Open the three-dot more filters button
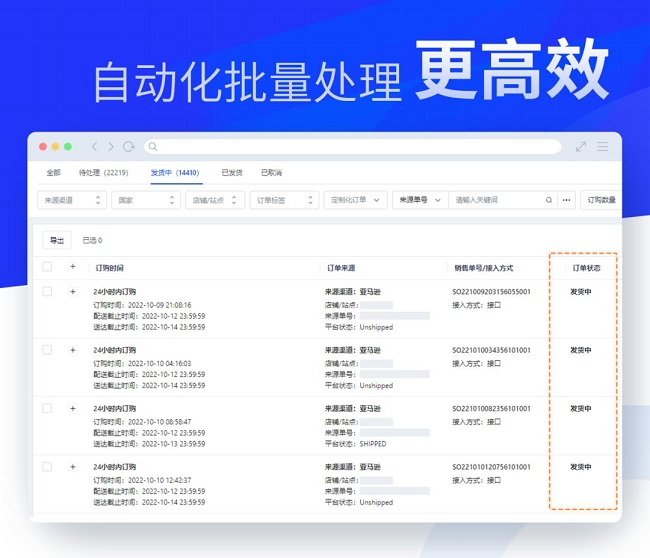This screenshot has width=650, height=558. (566, 200)
